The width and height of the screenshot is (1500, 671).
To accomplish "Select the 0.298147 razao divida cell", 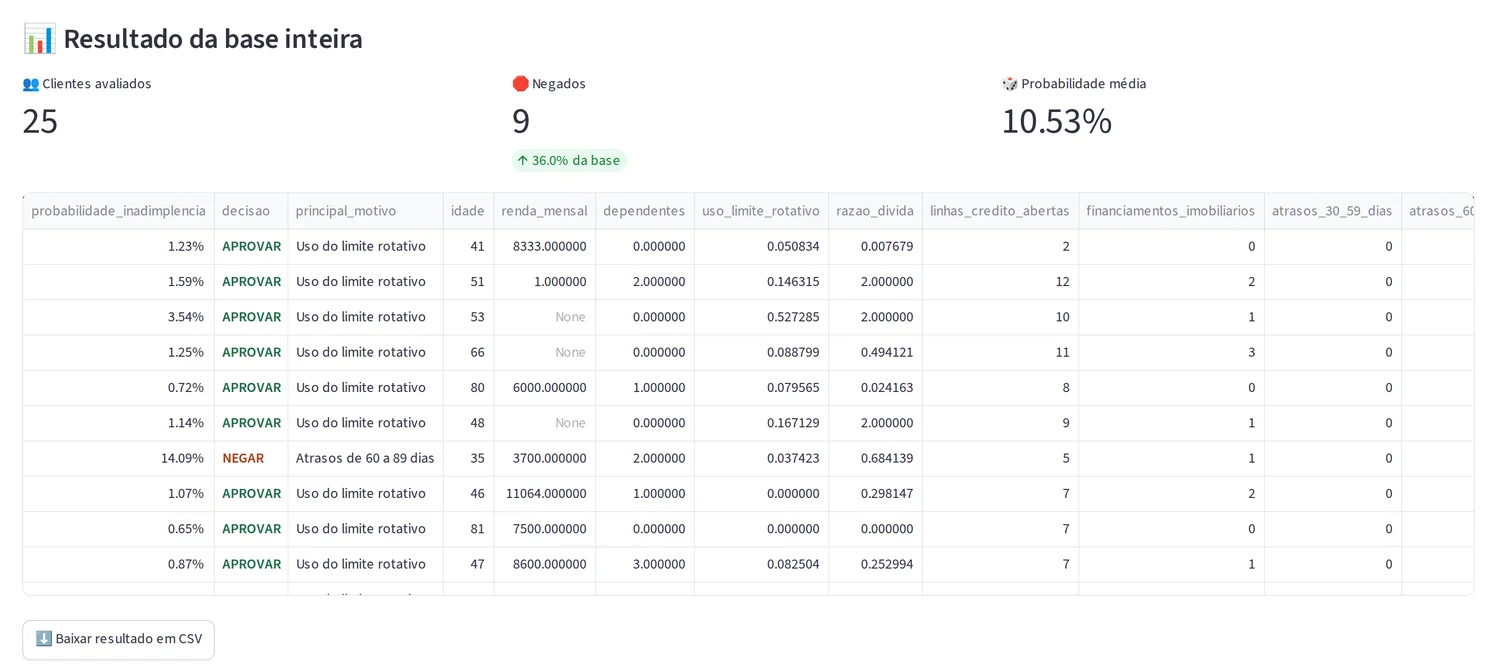I will pyautogui.click(x=875, y=493).
